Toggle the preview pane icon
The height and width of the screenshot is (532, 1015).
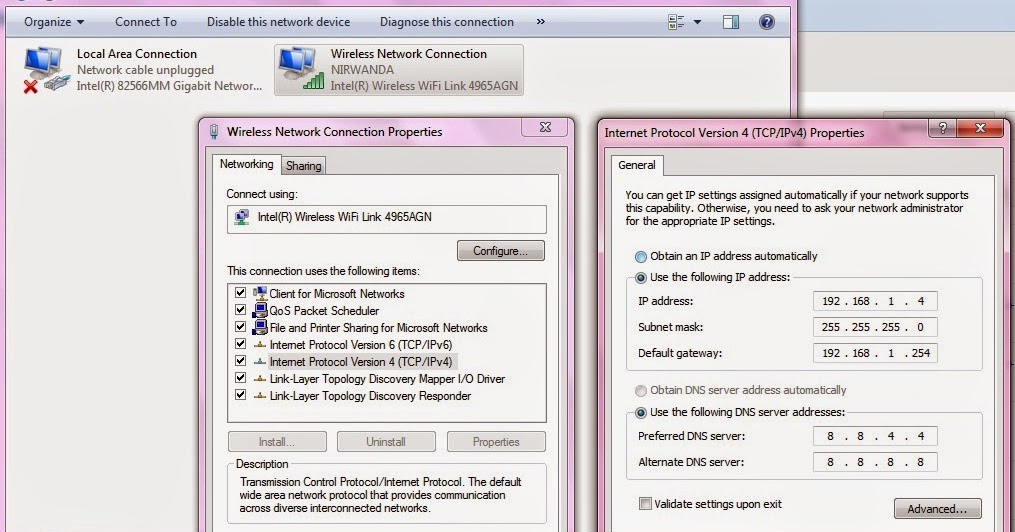(x=731, y=22)
